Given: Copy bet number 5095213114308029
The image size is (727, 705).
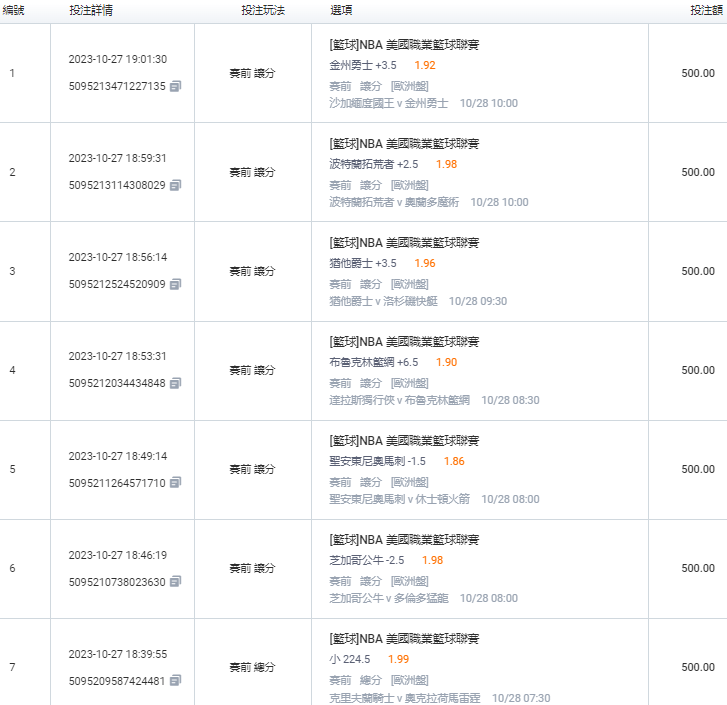Looking at the screenshot, I should tap(175, 185).
